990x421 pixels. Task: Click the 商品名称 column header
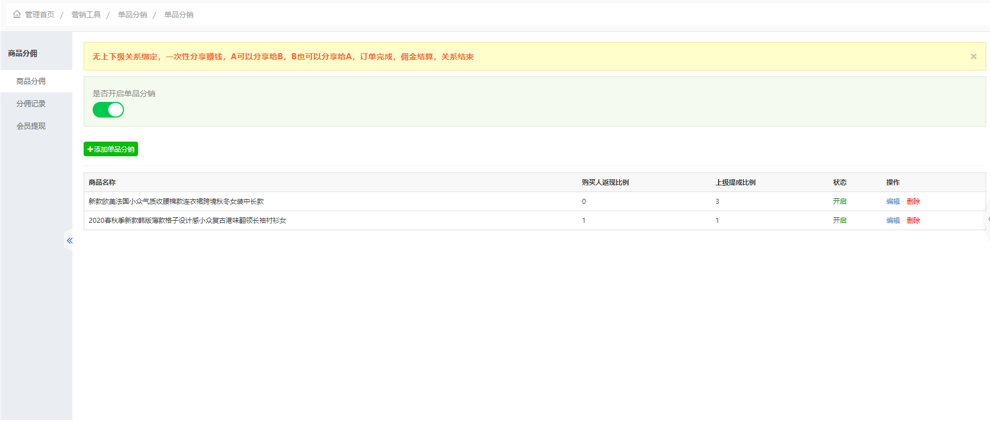click(102, 183)
